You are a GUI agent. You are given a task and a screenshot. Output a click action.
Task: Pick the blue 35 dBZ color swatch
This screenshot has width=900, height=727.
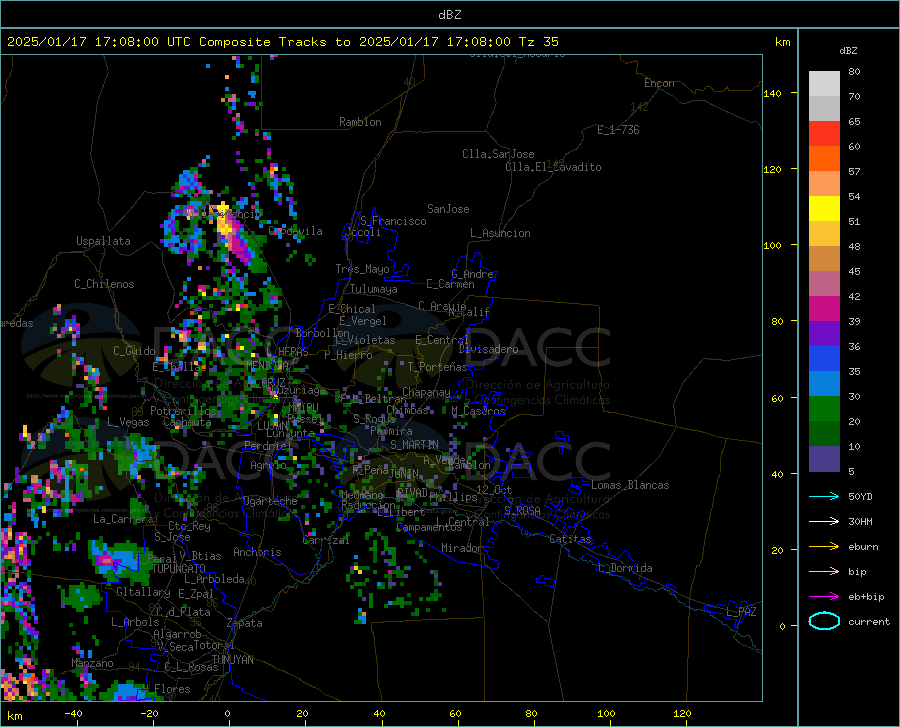click(x=824, y=359)
